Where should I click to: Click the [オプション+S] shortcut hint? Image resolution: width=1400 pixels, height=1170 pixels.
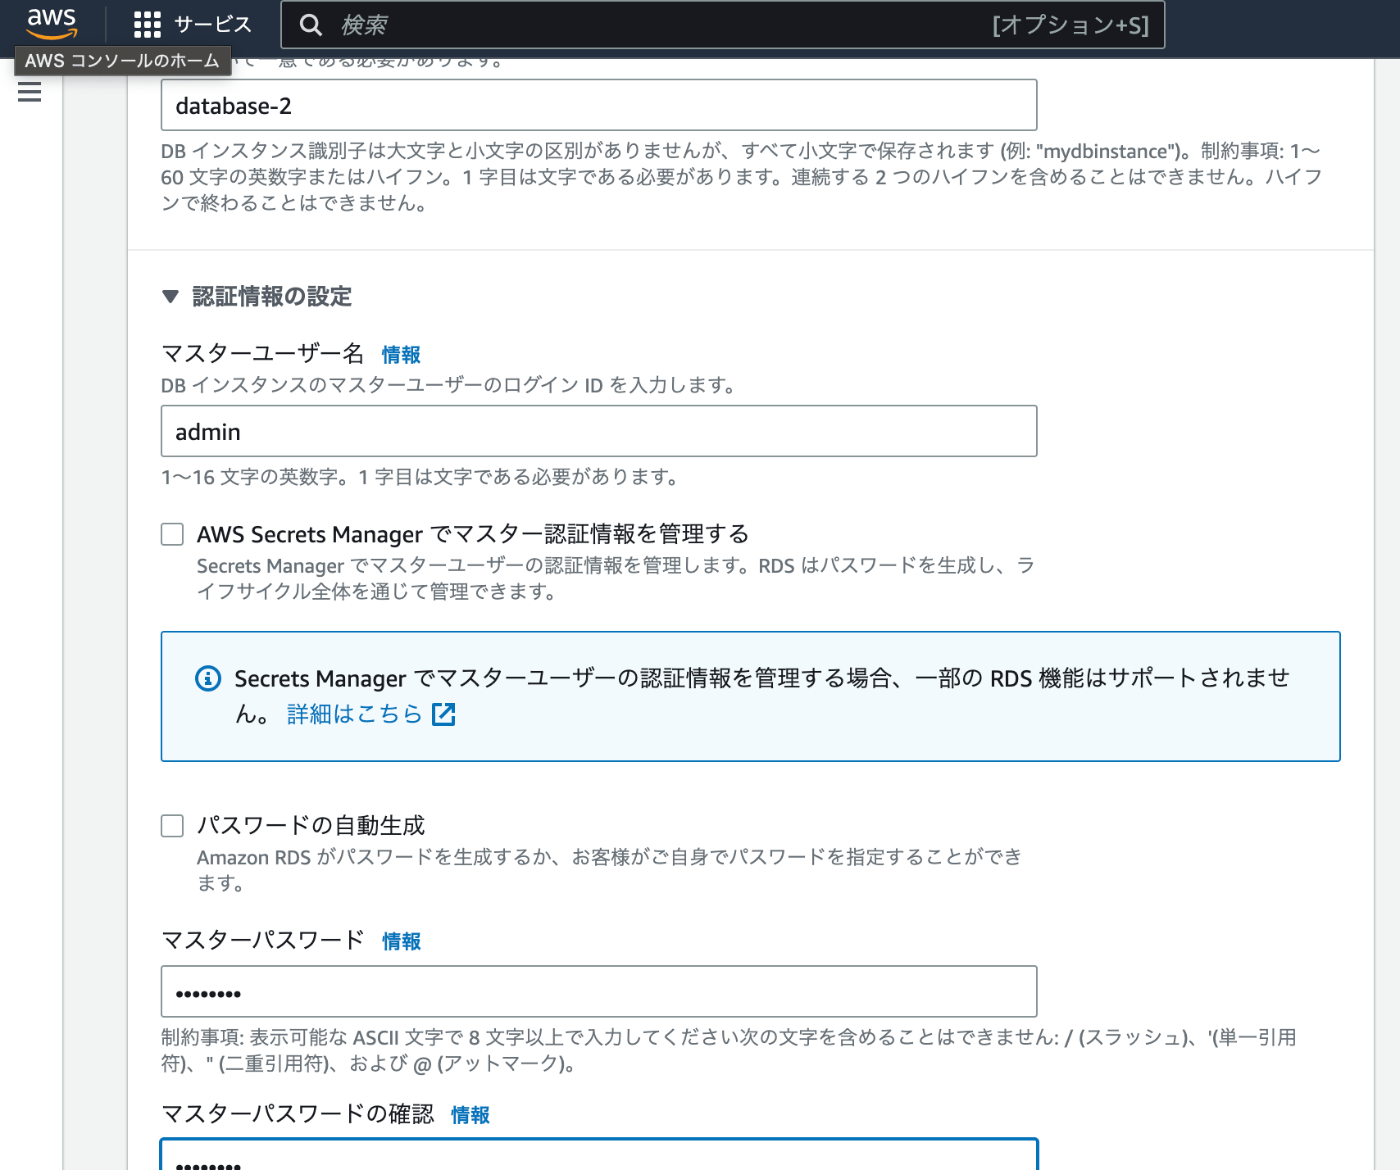(x=1071, y=25)
